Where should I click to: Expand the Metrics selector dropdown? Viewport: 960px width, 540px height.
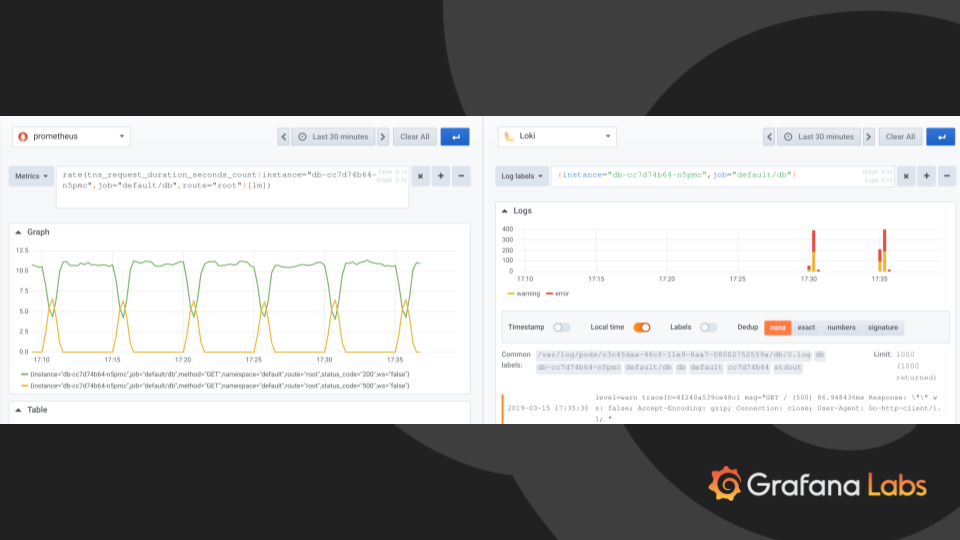[x=31, y=176]
